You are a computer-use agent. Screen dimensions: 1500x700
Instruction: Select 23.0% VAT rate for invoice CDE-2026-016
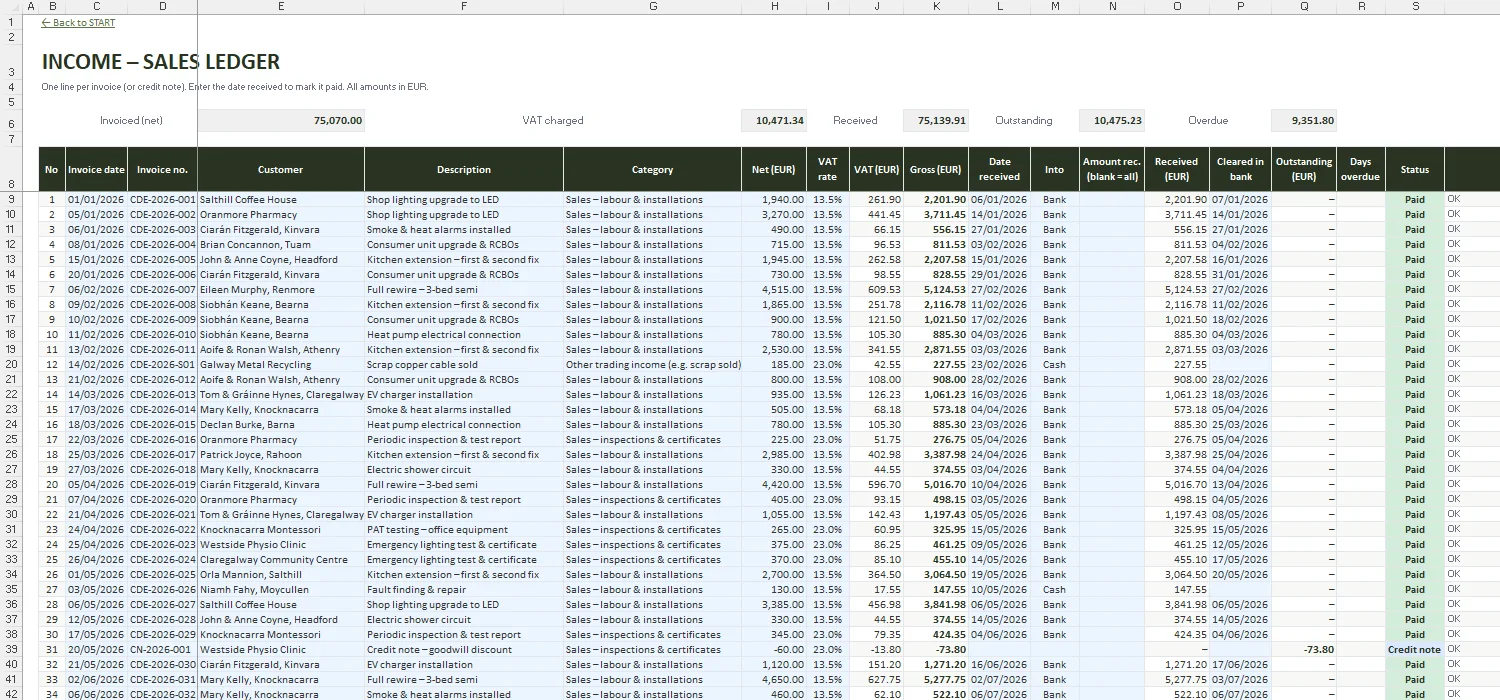828,440
